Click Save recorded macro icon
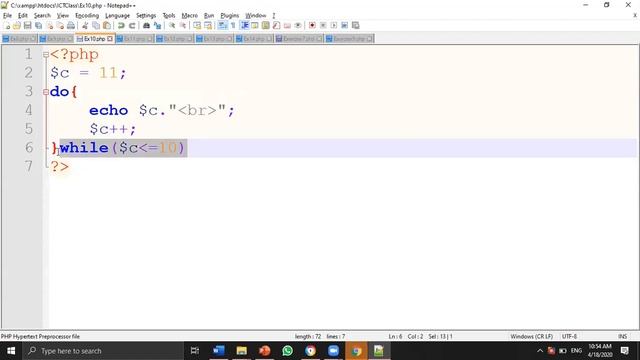The width and height of the screenshot is (640, 360). [x=356, y=25]
